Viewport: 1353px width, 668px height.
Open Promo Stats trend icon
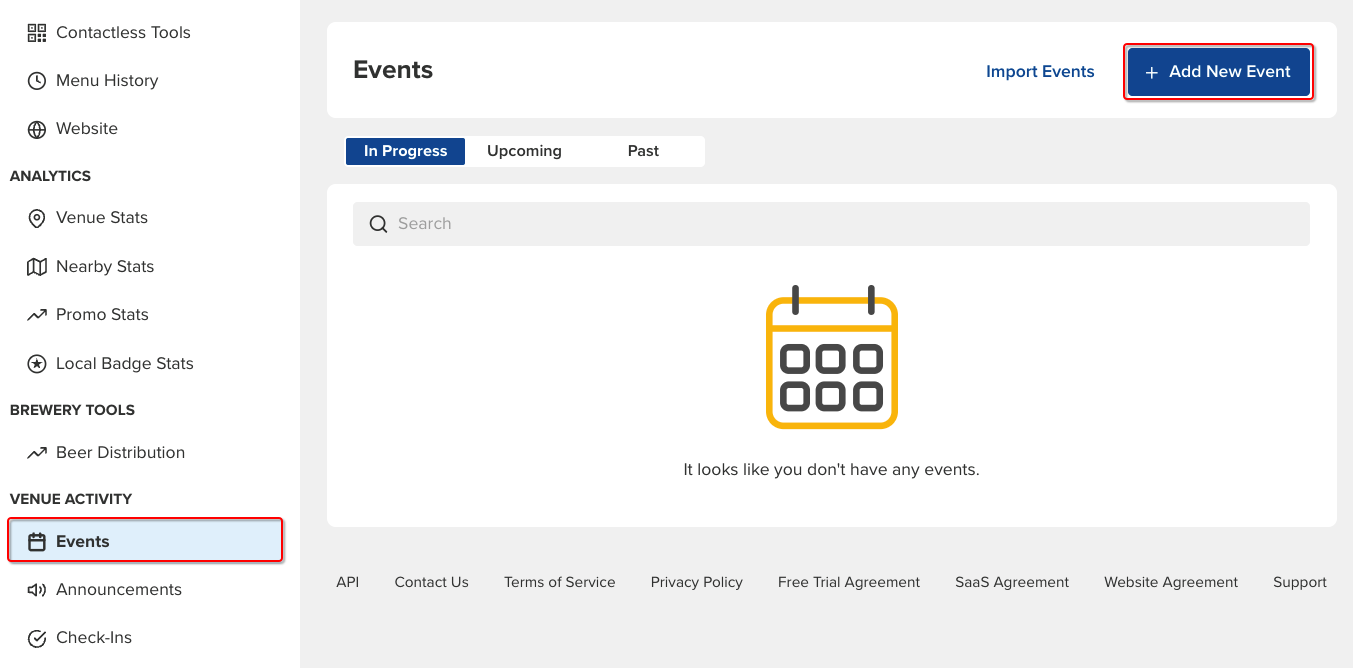pos(37,315)
